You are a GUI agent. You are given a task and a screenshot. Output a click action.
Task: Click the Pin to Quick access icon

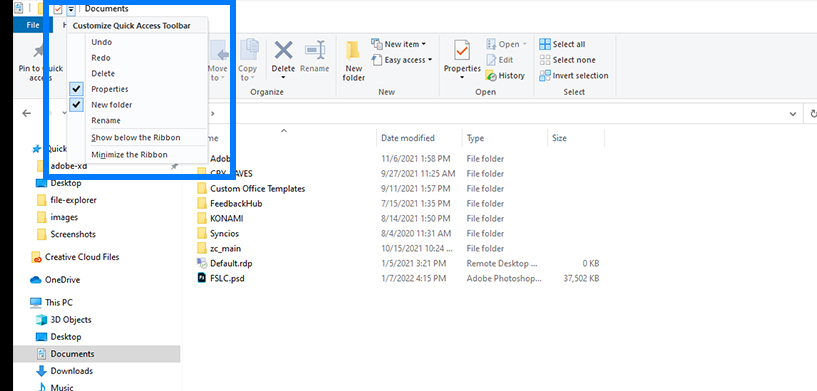[x=39, y=51]
